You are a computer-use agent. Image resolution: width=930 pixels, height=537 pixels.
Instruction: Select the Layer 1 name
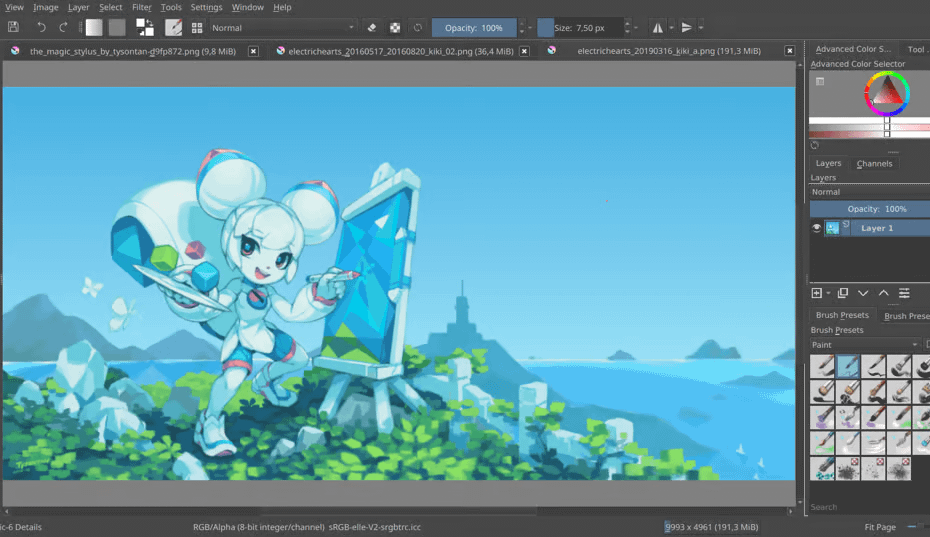877,228
